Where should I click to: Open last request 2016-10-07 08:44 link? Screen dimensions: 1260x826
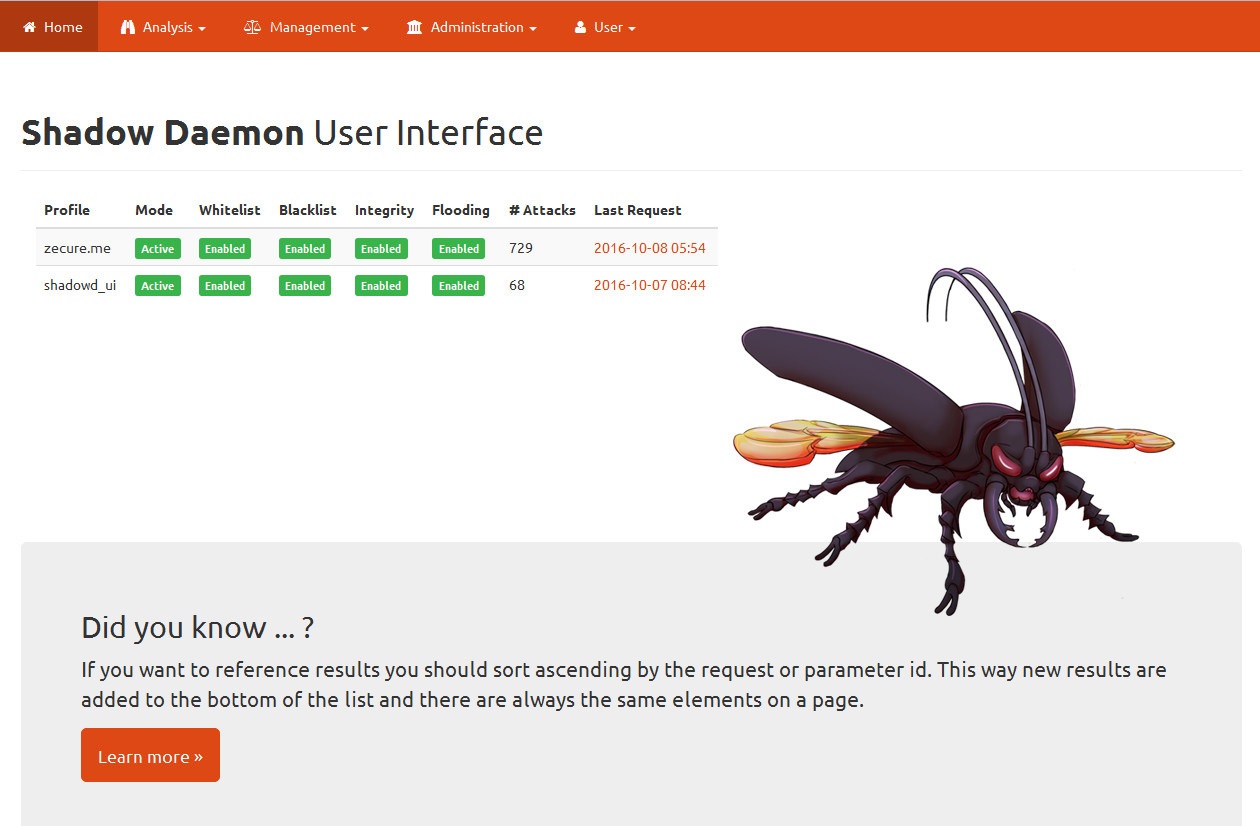point(650,285)
